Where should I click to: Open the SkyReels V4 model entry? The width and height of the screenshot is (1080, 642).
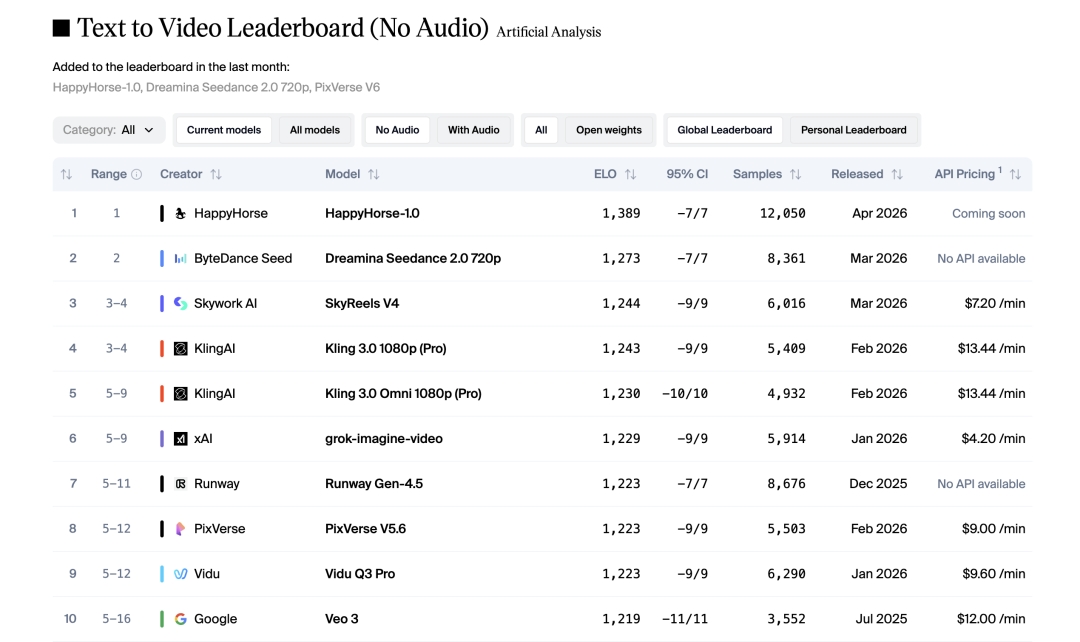362,303
